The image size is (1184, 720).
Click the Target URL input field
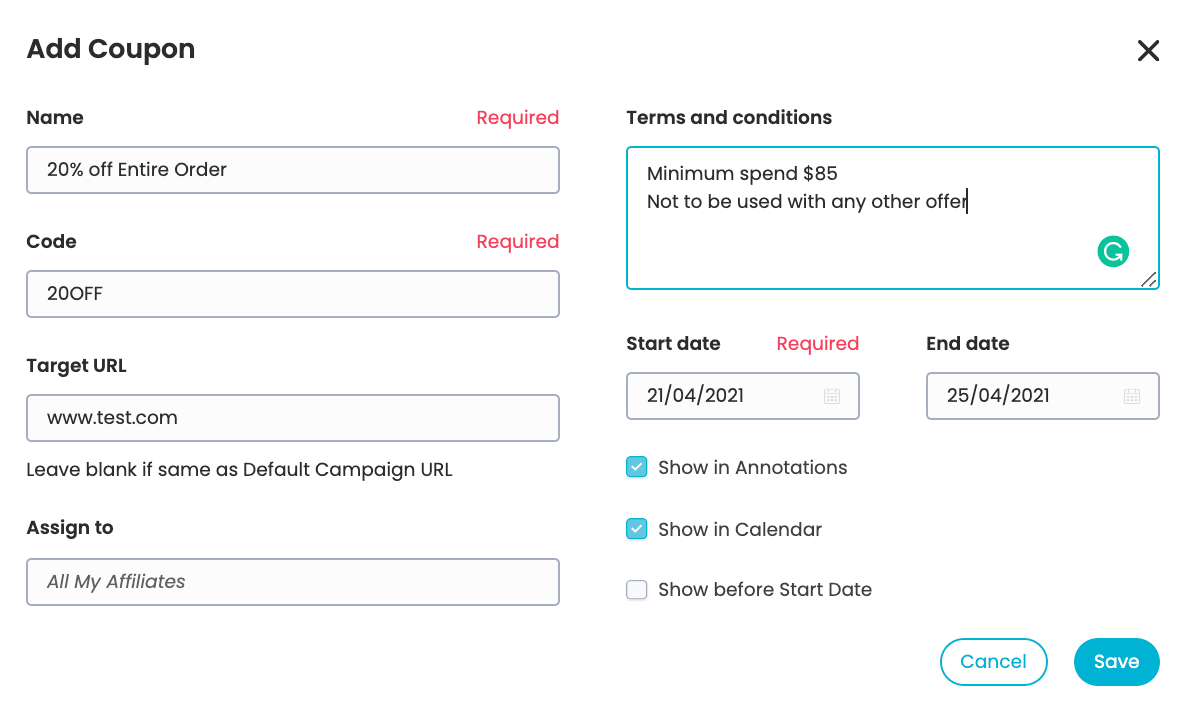click(293, 417)
